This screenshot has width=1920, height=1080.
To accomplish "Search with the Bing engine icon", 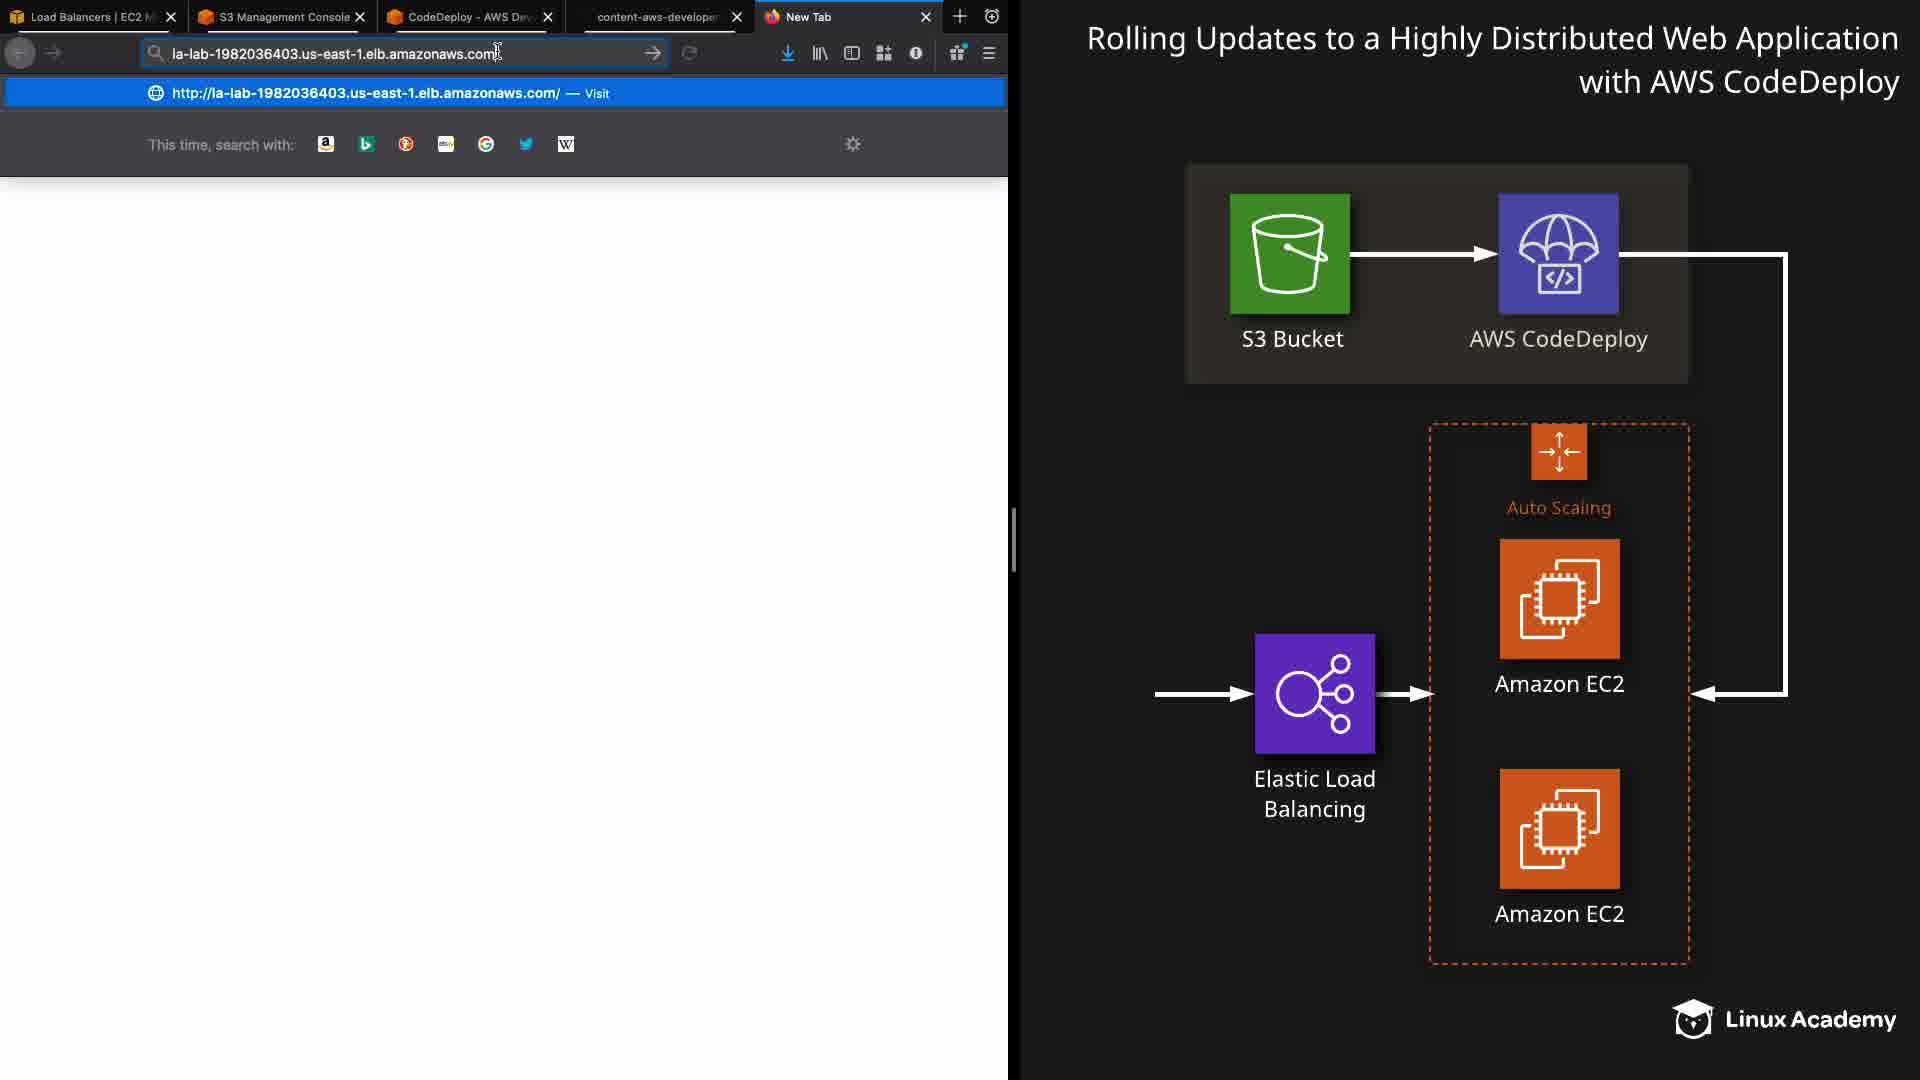I will click(x=366, y=144).
